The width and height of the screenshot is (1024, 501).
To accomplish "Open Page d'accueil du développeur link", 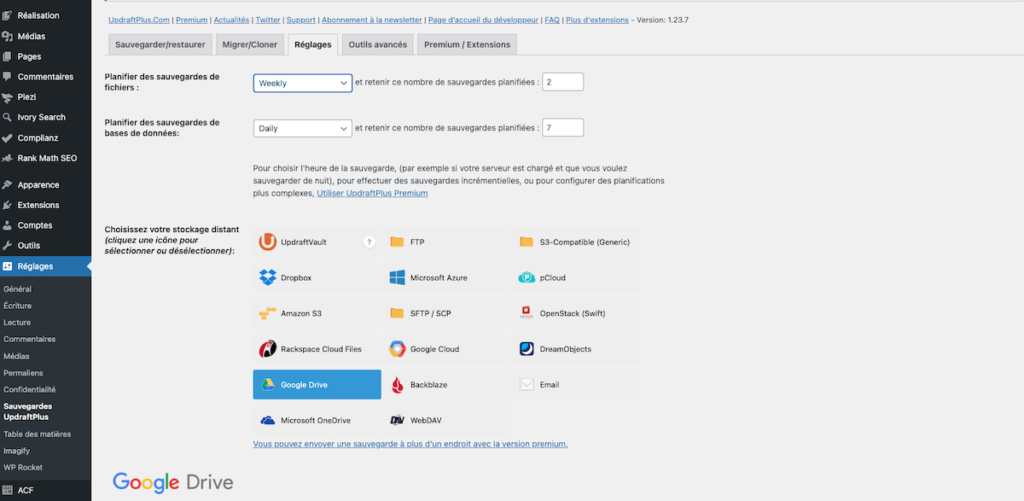I will [484, 20].
